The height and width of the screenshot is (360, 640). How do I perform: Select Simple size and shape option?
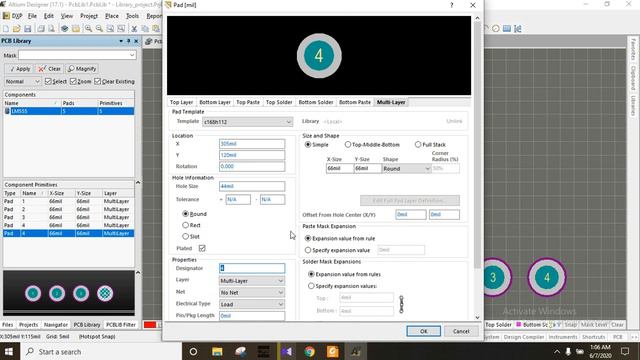308,144
